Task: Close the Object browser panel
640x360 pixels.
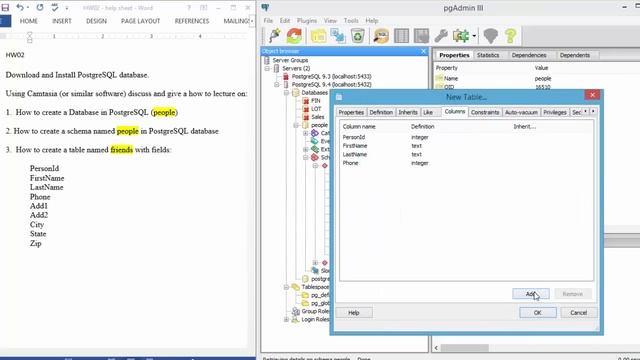Action: click(423, 51)
